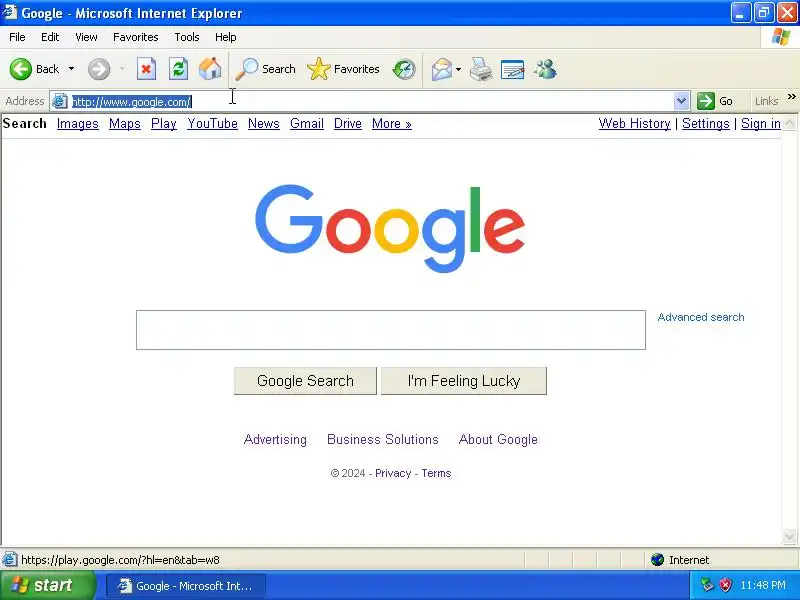Click the Business Solutions link
Image resolution: width=800 pixels, height=600 pixels.
click(383, 439)
